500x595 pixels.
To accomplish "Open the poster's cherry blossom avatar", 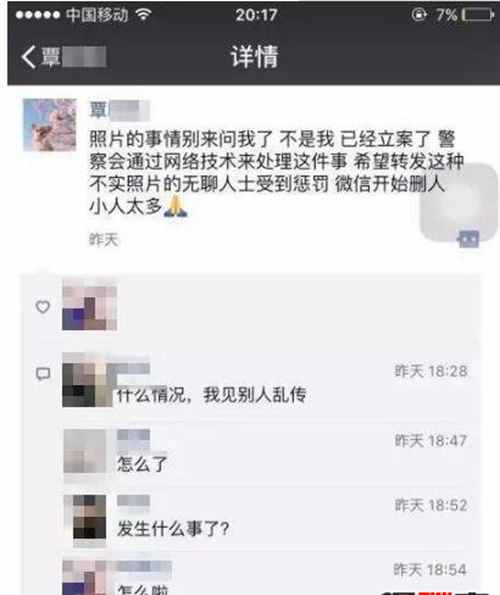I will point(50,125).
